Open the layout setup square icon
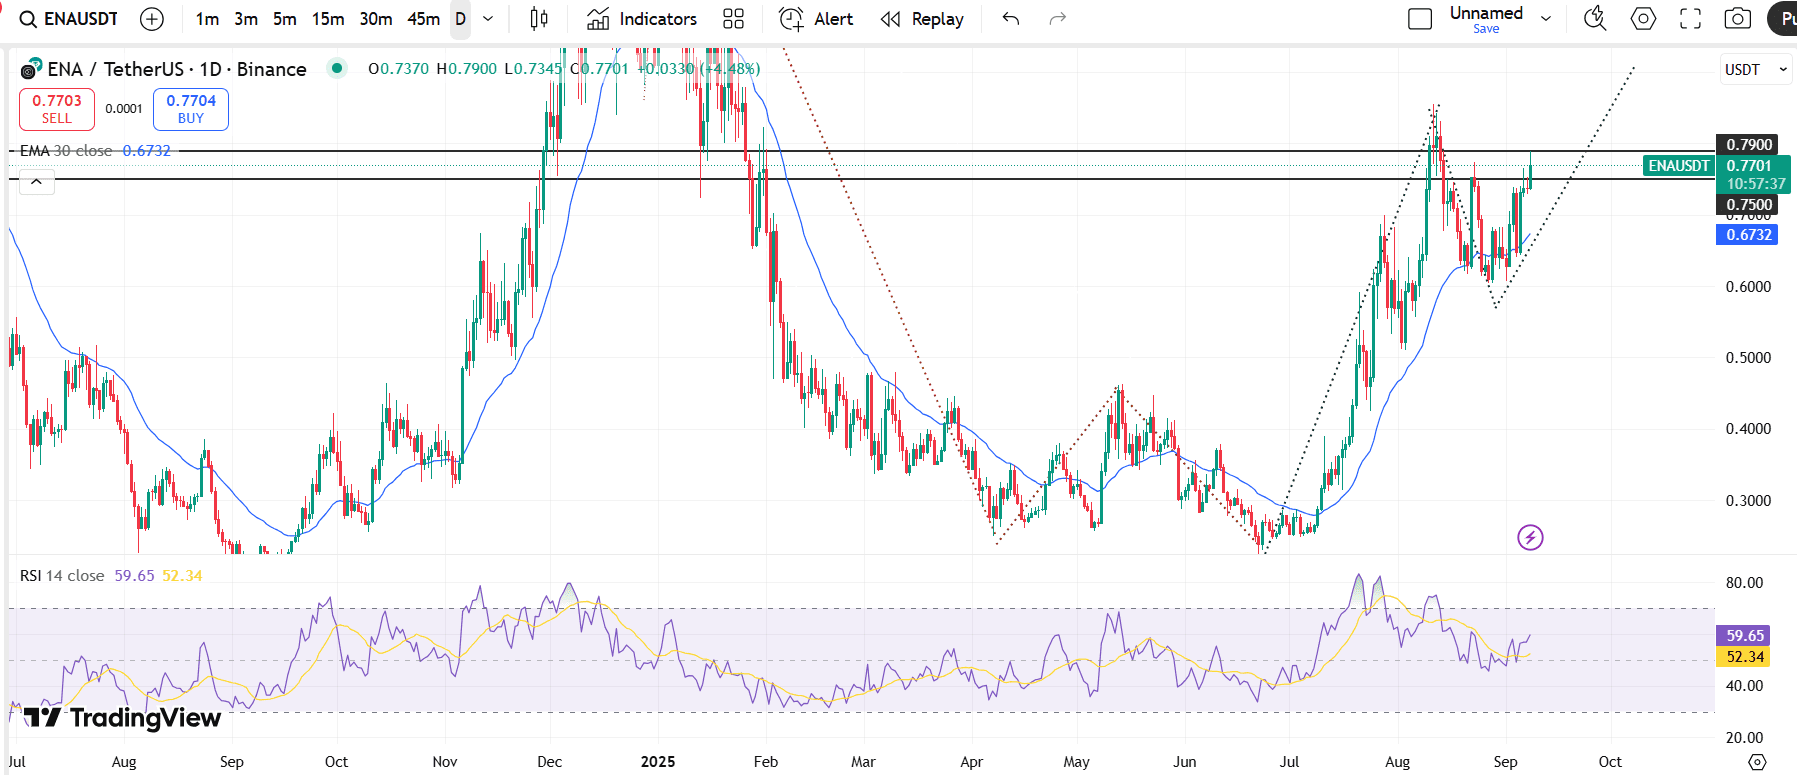1797x775 pixels. tap(1419, 19)
